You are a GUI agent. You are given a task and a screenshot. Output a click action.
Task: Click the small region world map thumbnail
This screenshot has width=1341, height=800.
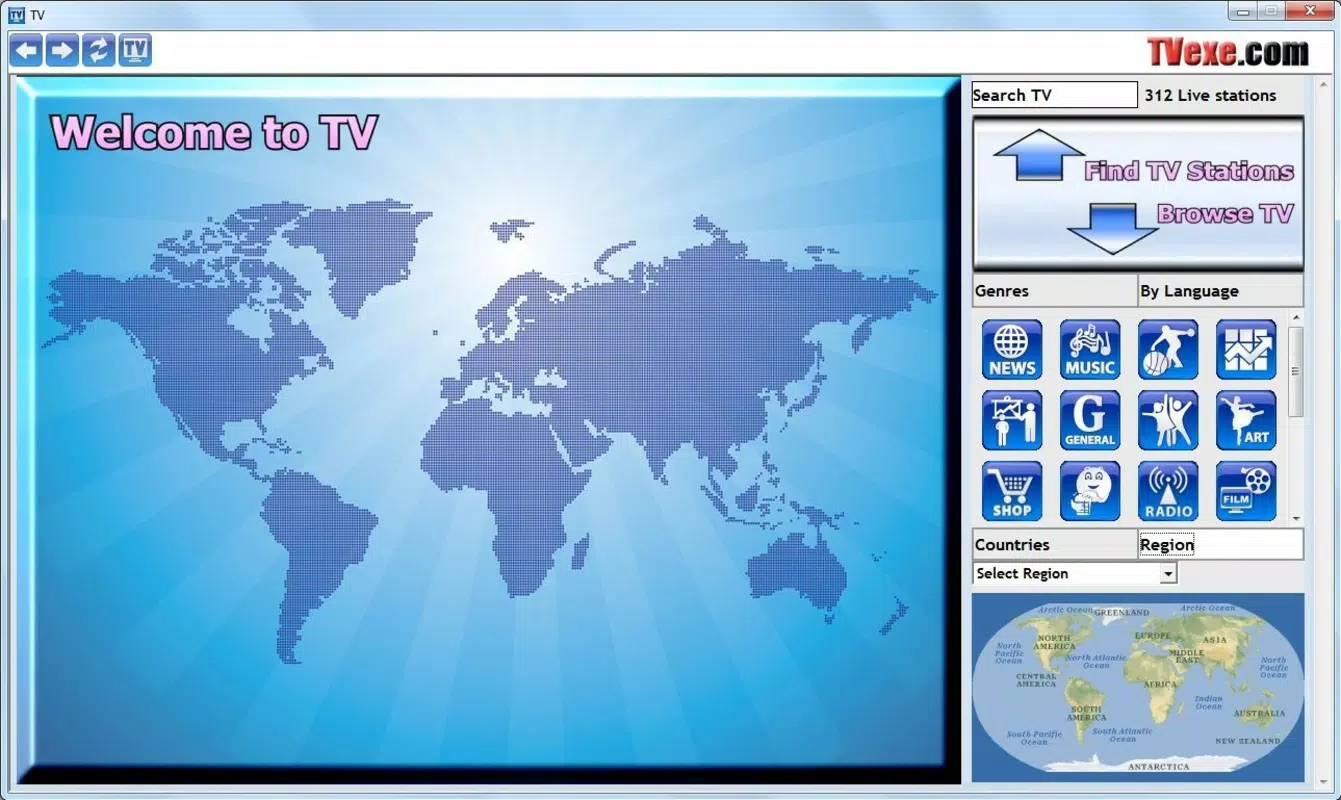pos(1138,687)
